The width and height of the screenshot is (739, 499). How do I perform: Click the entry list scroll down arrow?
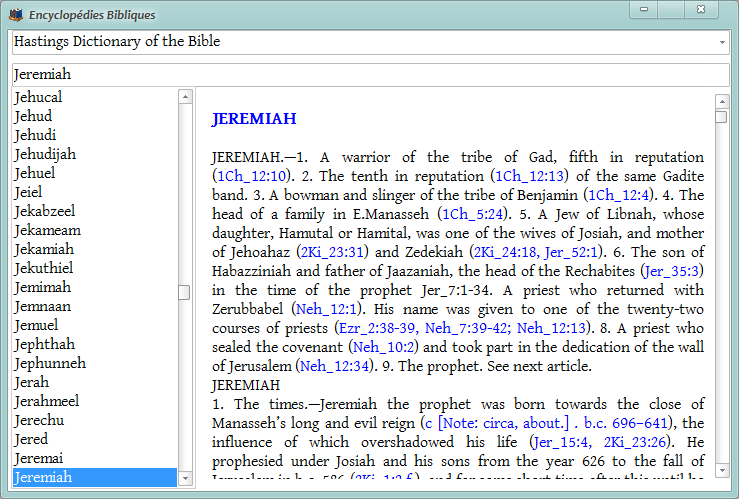[185, 479]
